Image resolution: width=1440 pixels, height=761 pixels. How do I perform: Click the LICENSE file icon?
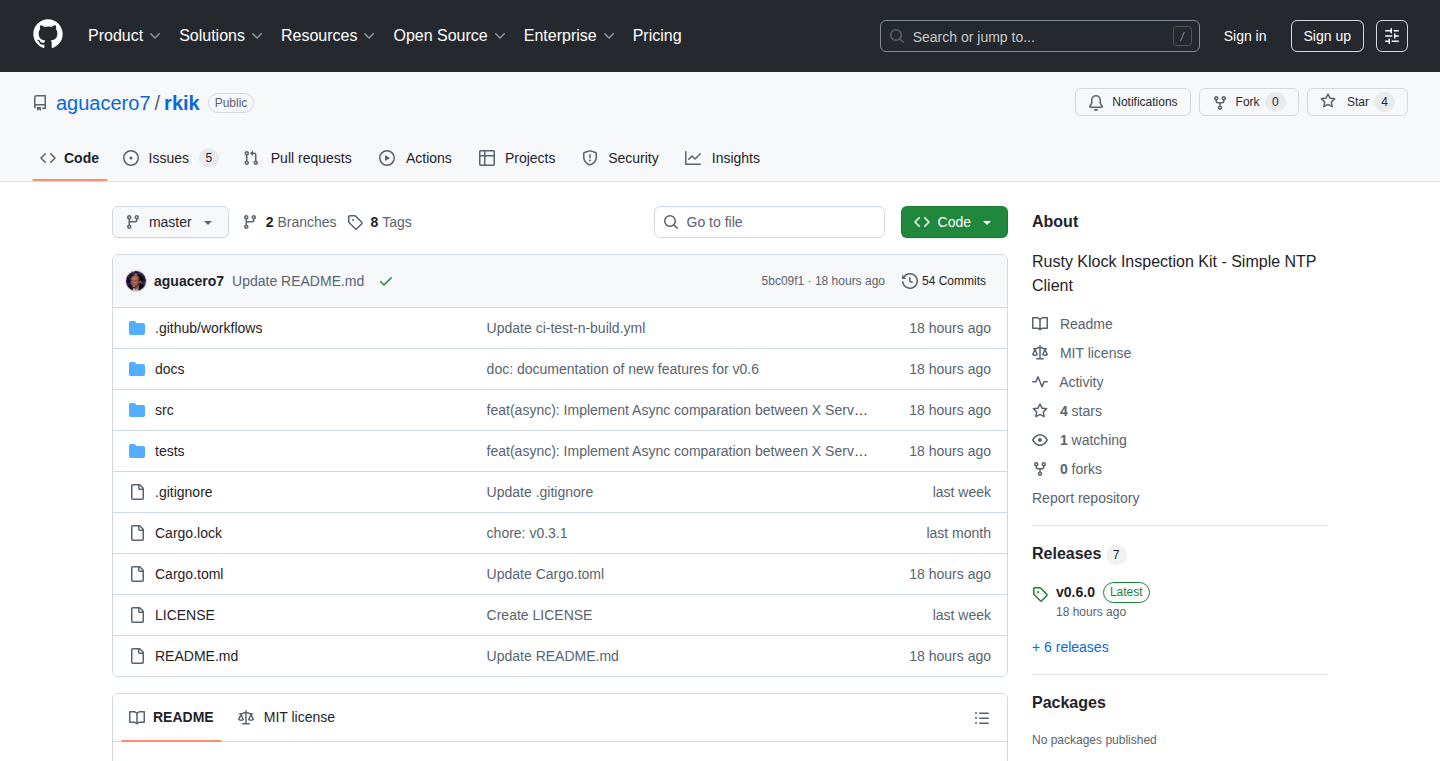(137, 615)
